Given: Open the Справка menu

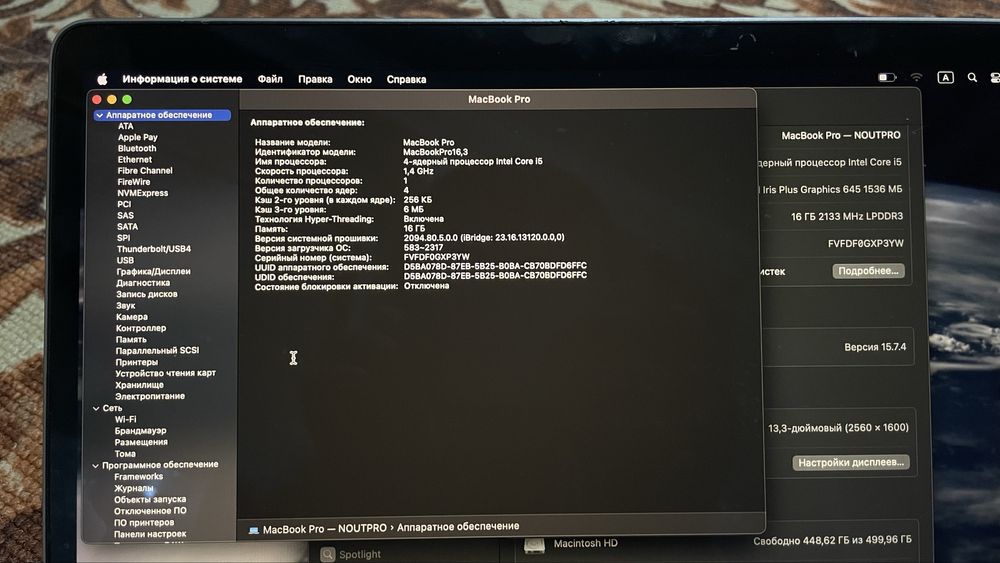Looking at the screenshot, I should pos(406,79).
